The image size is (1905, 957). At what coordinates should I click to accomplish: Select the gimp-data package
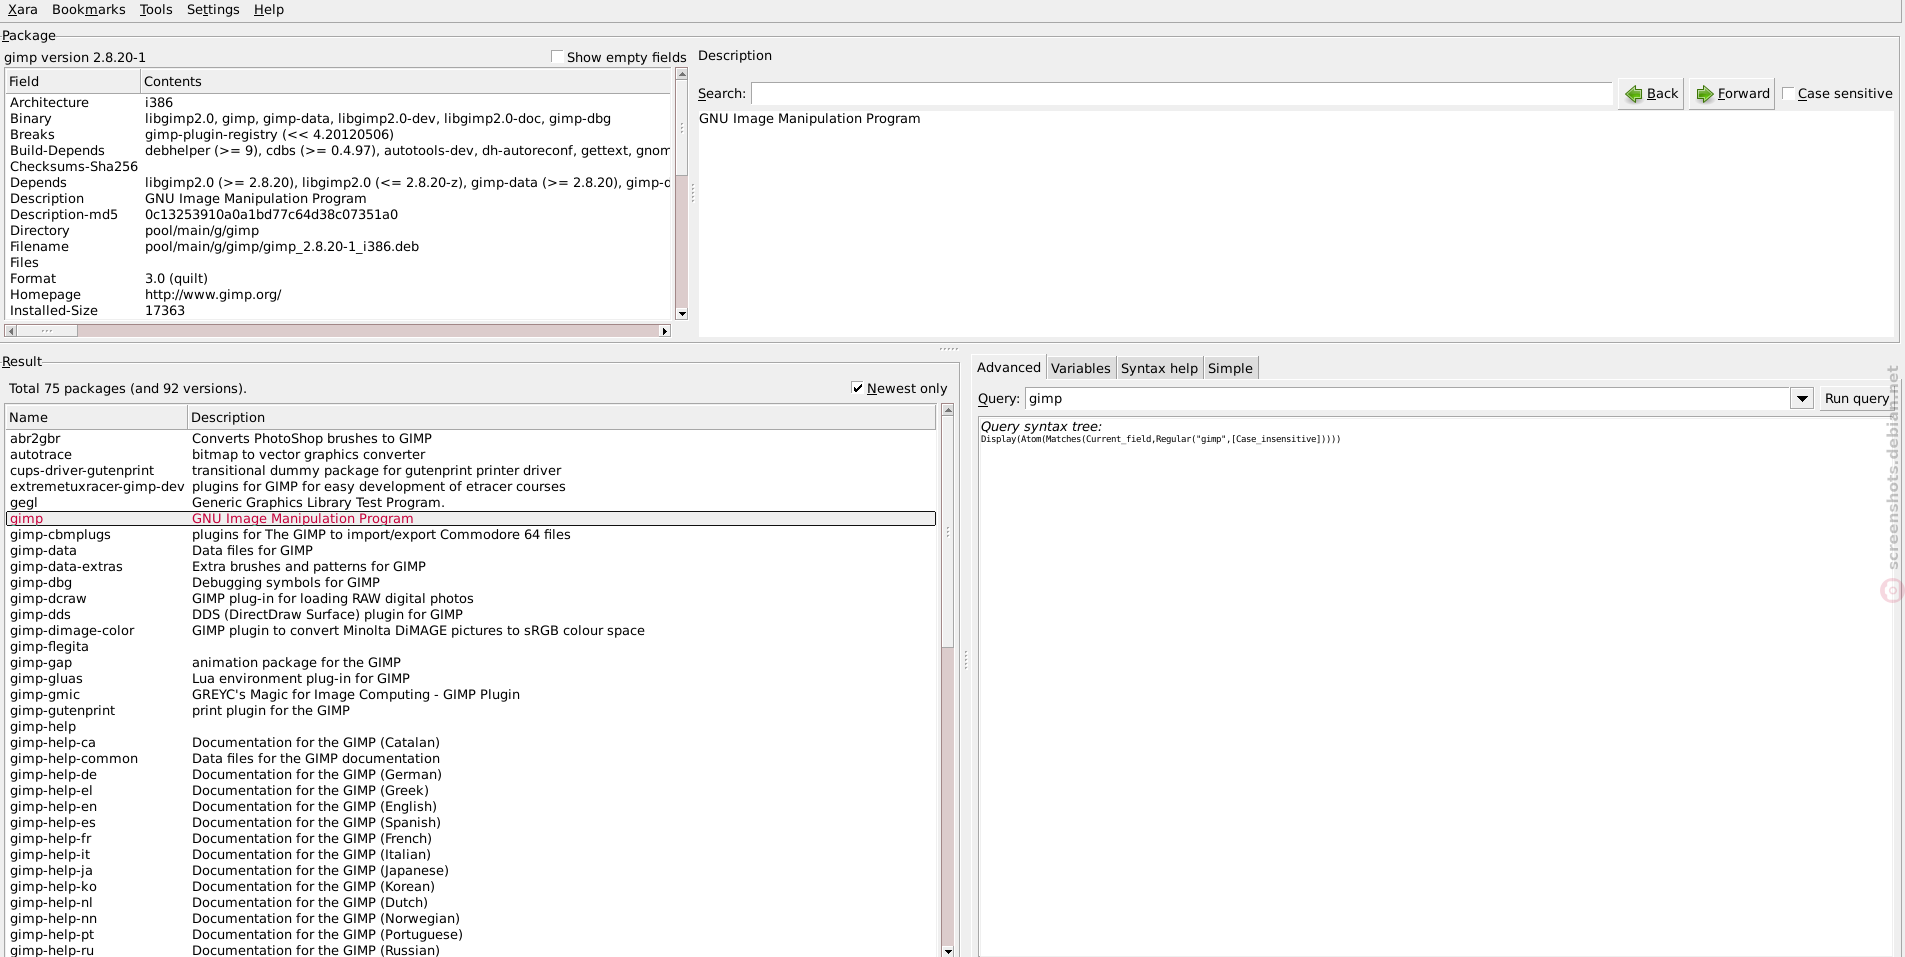click(471, 551)
